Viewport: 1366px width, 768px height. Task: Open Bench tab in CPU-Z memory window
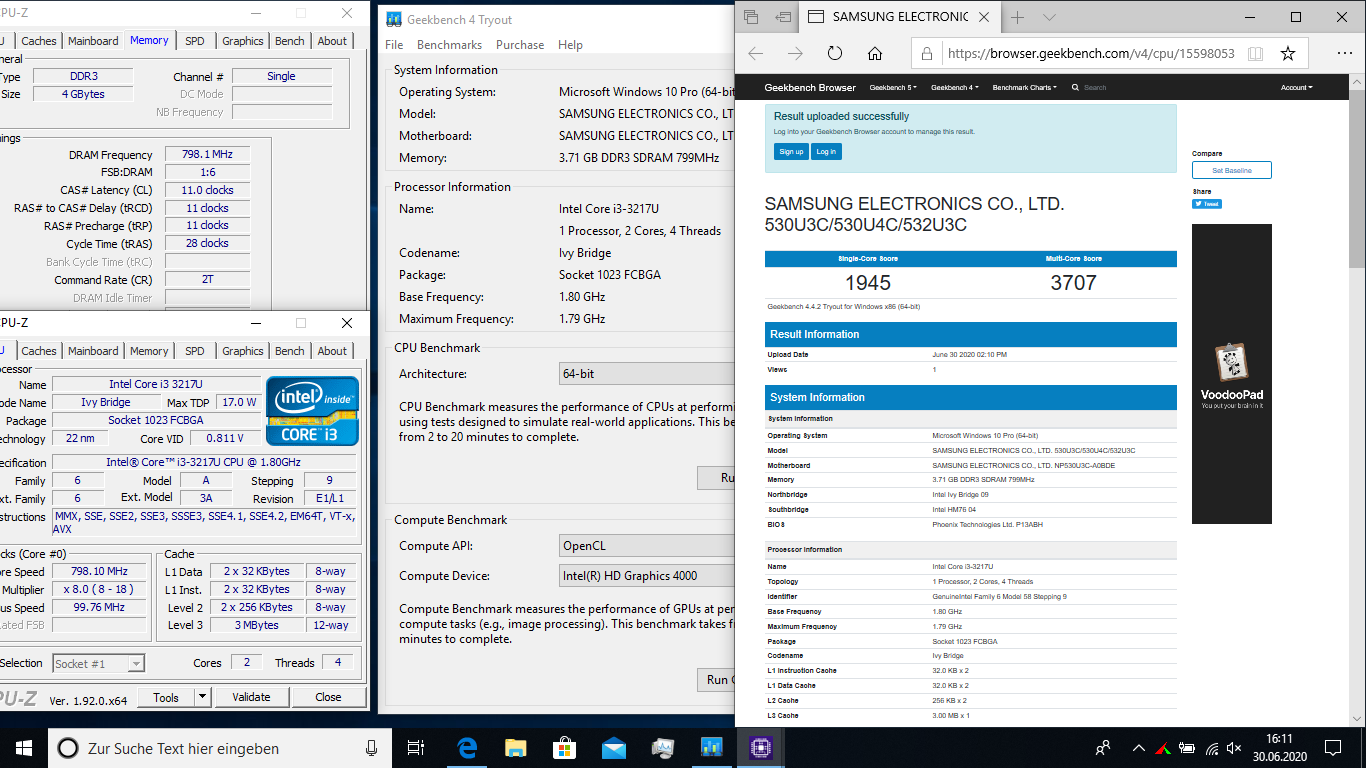point(290,41)
